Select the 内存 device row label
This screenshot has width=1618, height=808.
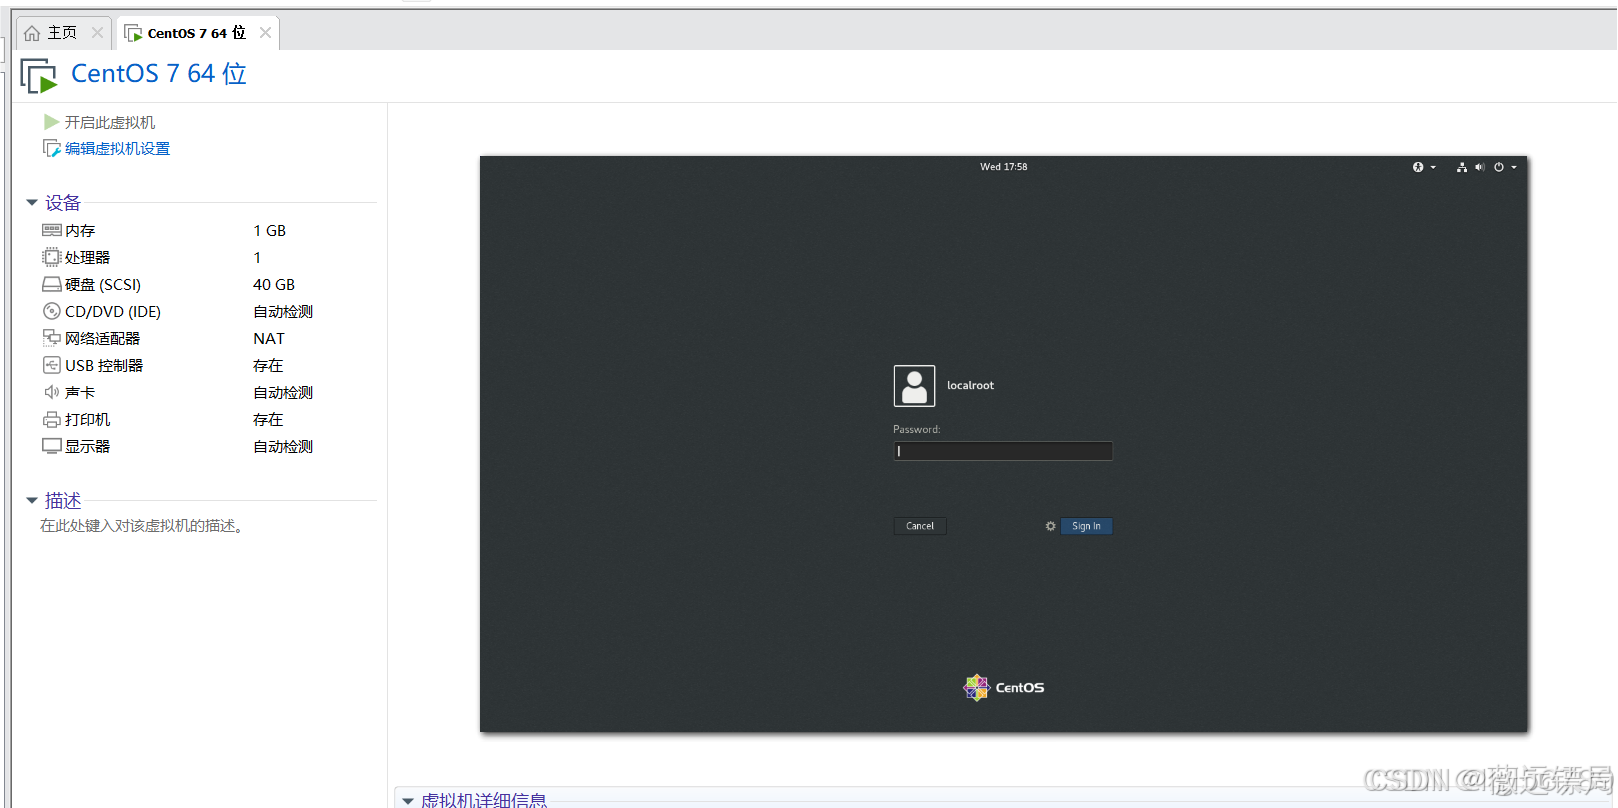click(x=80, y=230)
